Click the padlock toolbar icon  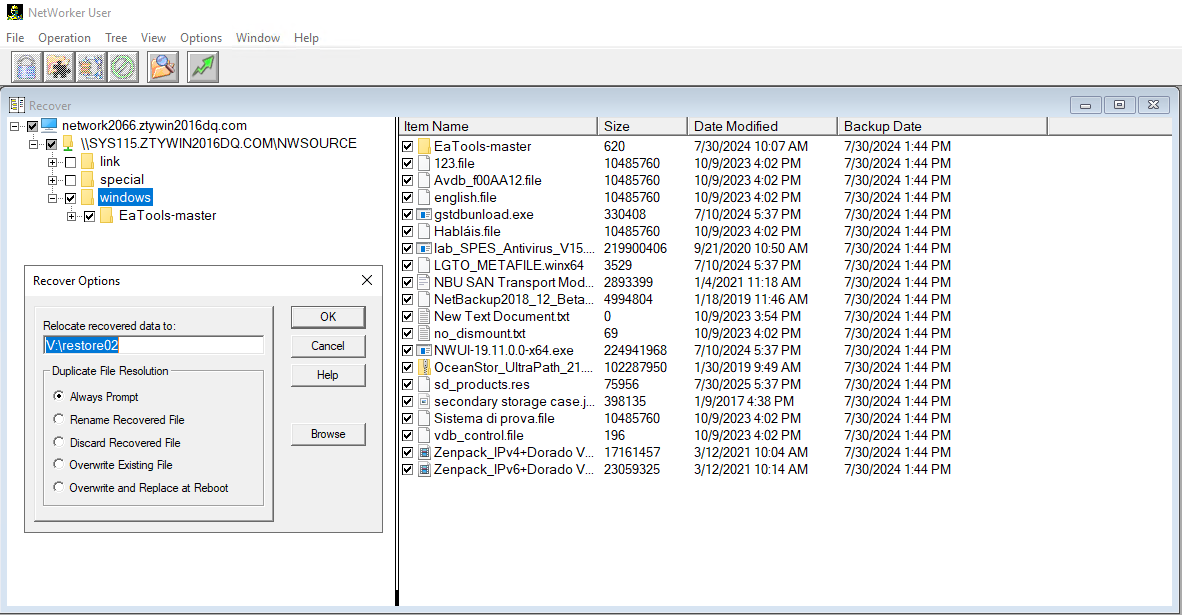coord(26,67)
